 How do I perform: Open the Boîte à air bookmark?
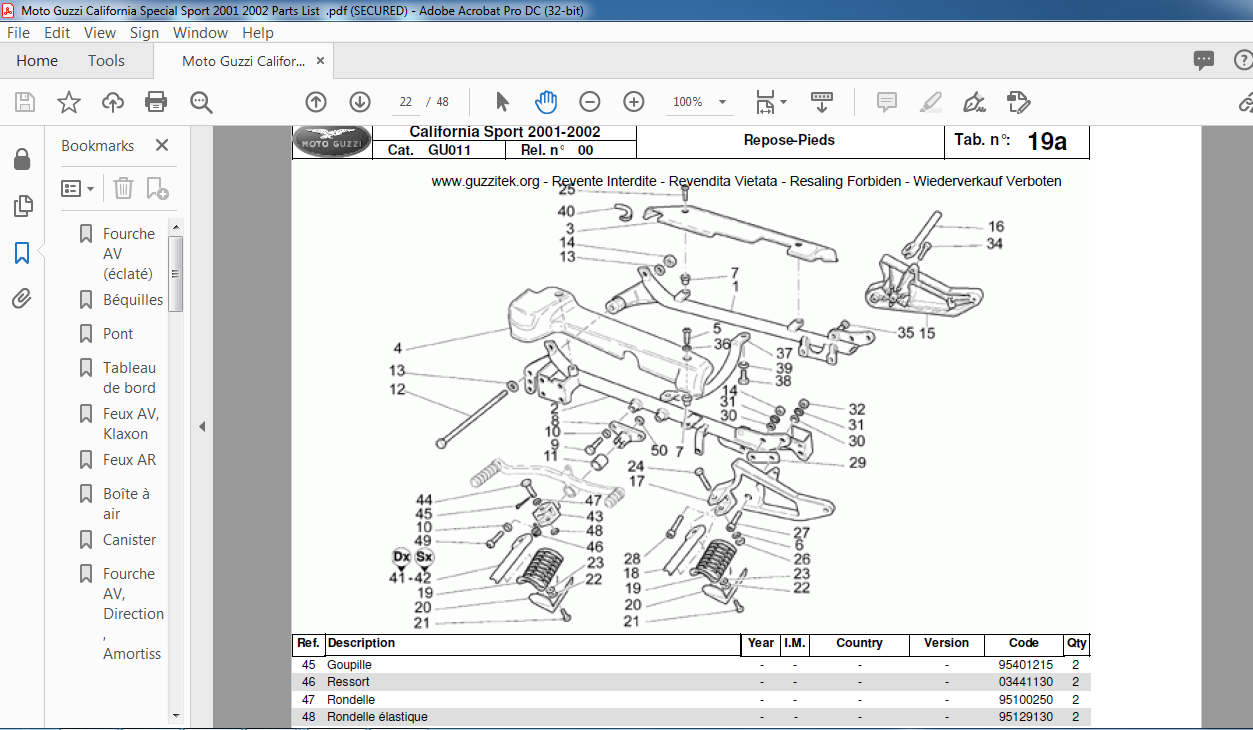pyautogui.click(x=127, y=503)
